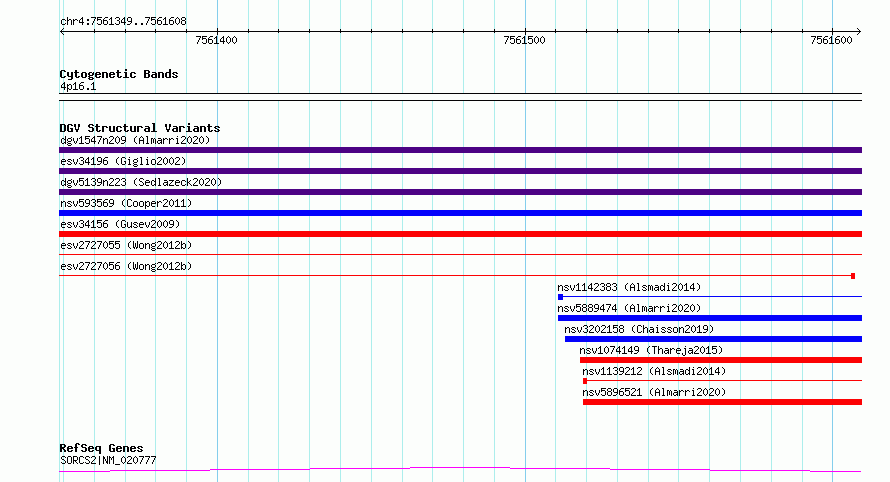Open gene SORCS2|NM_020777 label
Viewport: 890px width, 482px height.
(x=108, y=460)
